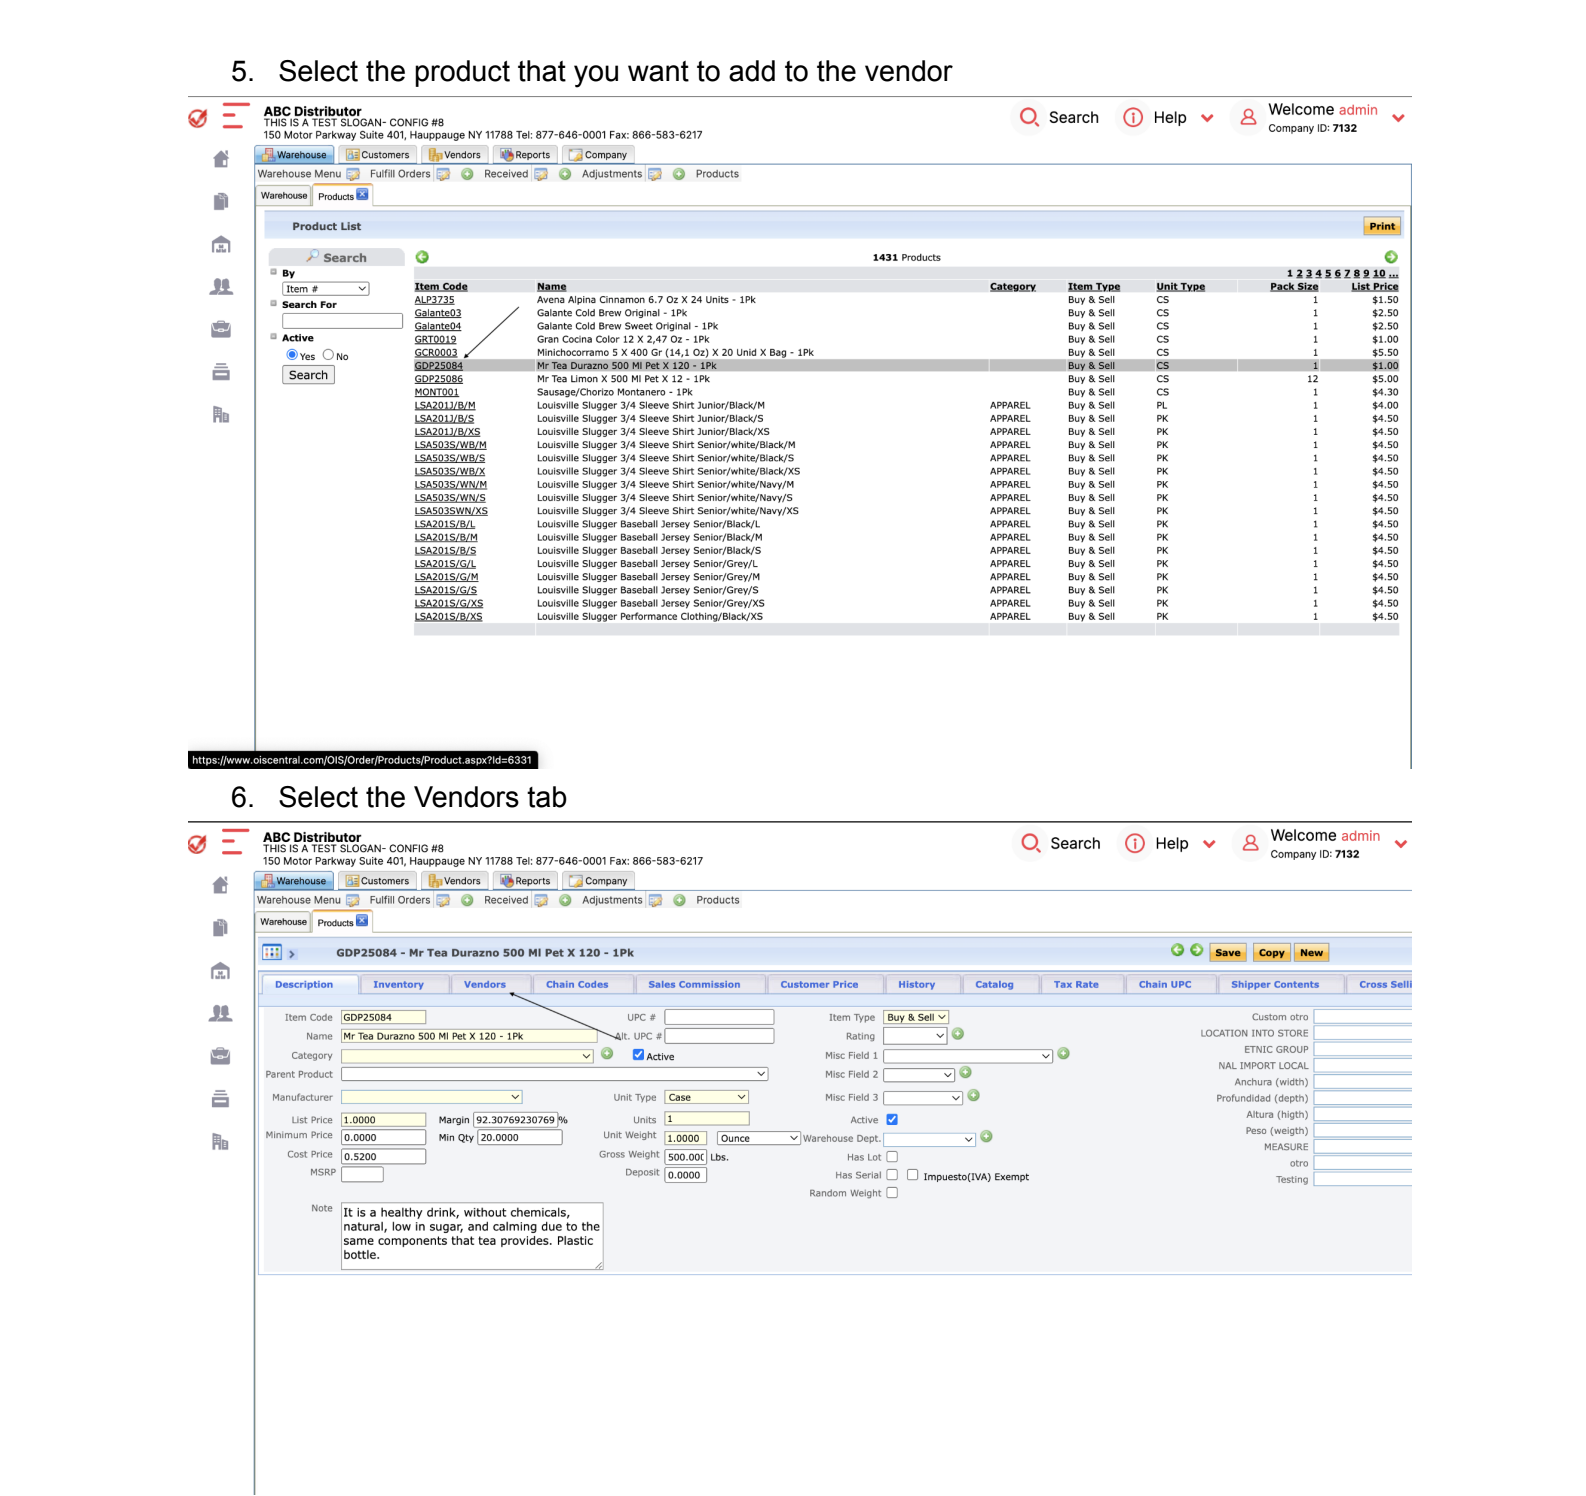Viewport: 1586px width, 1496px height.
Task: Go to previous page with green left arrow above Item Code
Action: point(422,257)
